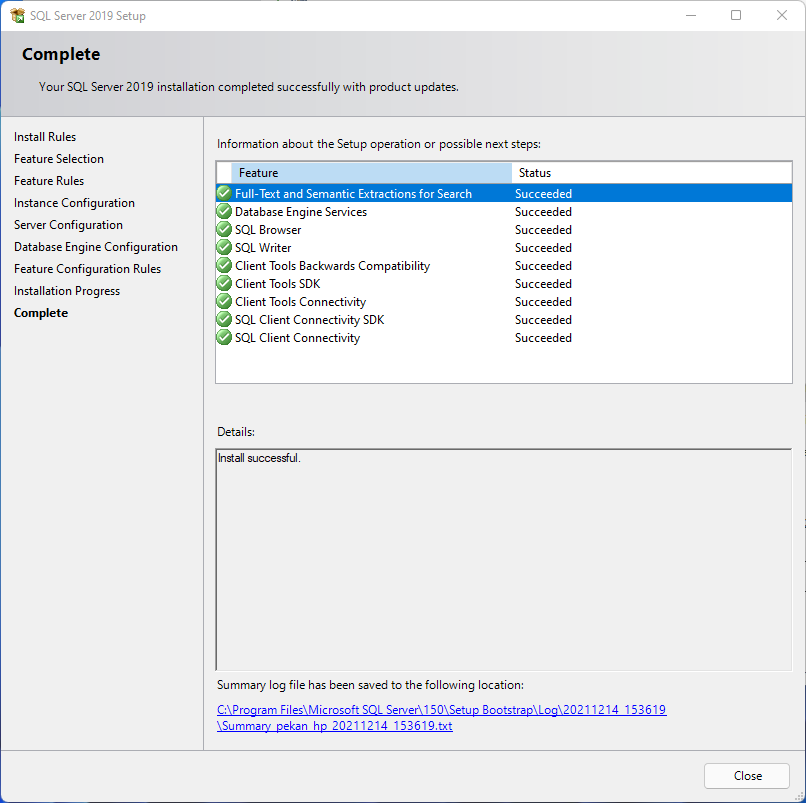Open the summary log file link

pos(442,718)
